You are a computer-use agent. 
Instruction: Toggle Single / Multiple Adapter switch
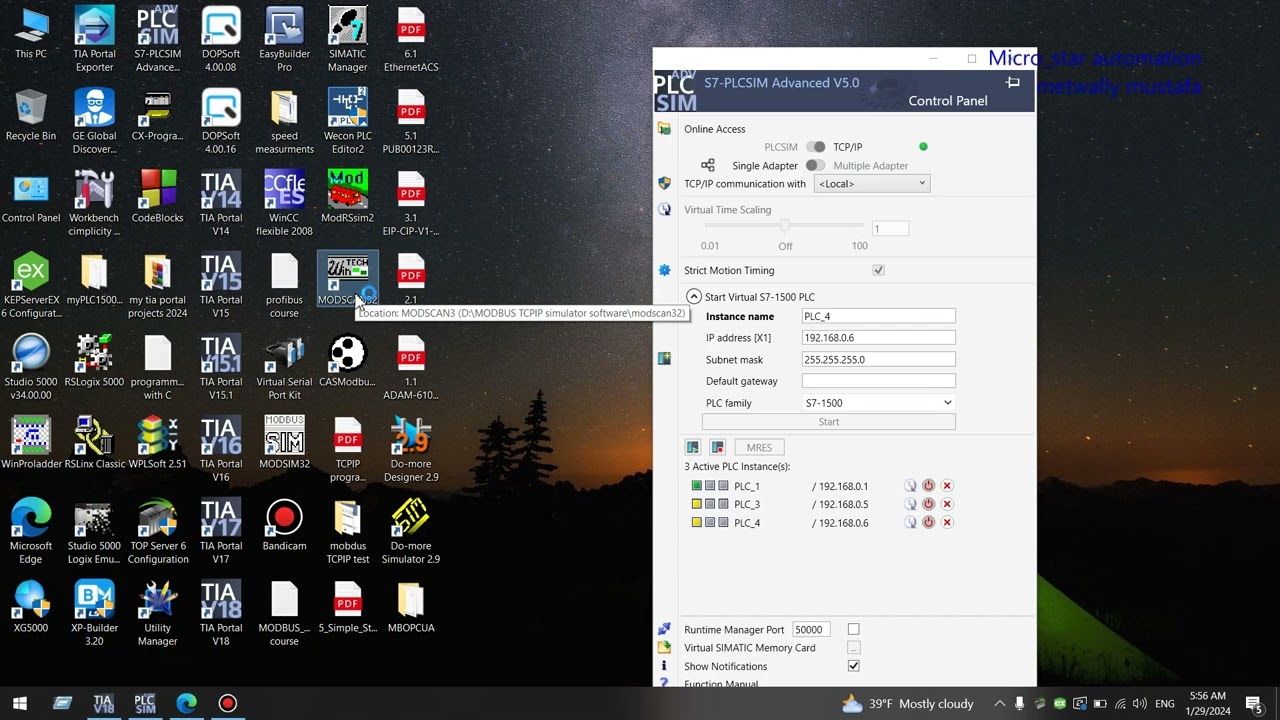click(816, 166)
